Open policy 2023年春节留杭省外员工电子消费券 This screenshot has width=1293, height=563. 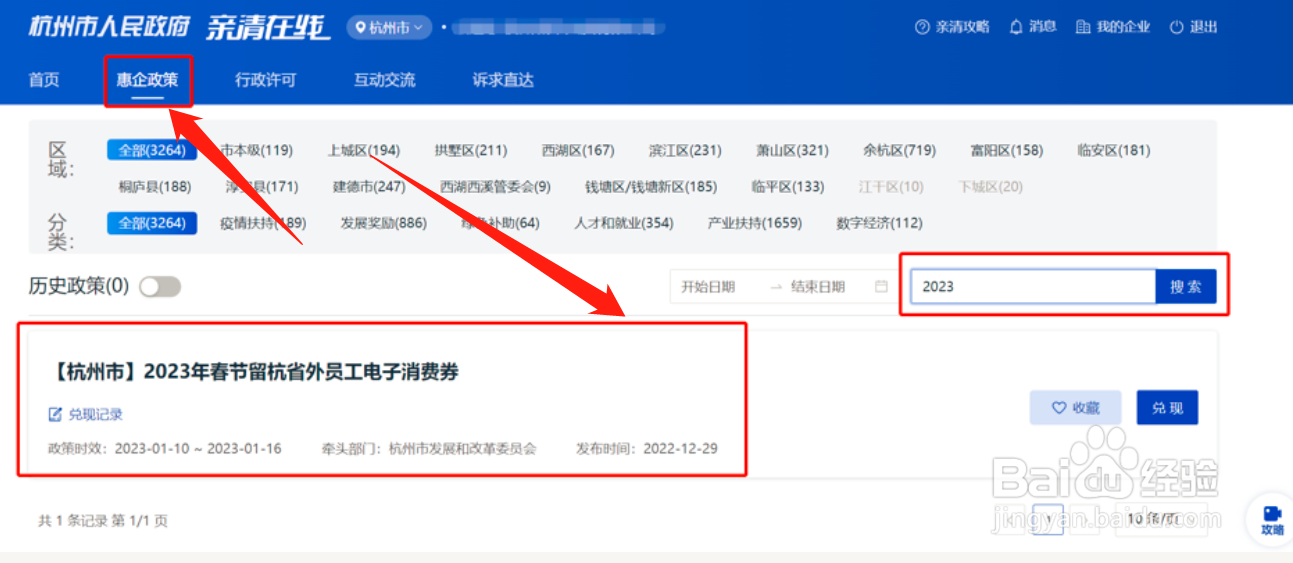253,372
